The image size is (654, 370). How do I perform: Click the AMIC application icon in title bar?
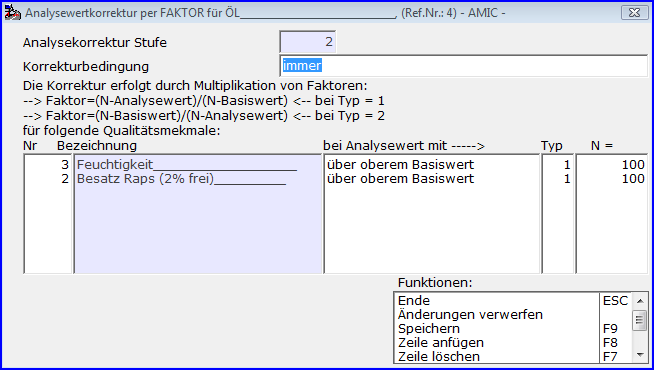point(13,13)
